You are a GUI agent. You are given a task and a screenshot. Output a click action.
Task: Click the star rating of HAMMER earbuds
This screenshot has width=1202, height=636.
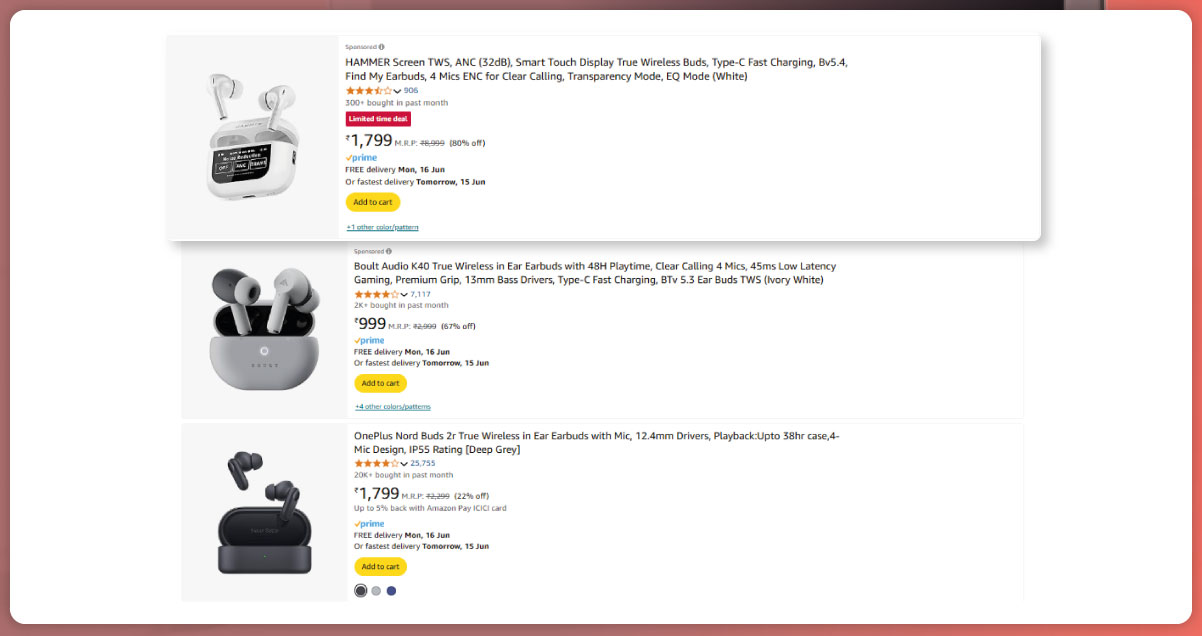pyautogui.click(x=369, y=91)
